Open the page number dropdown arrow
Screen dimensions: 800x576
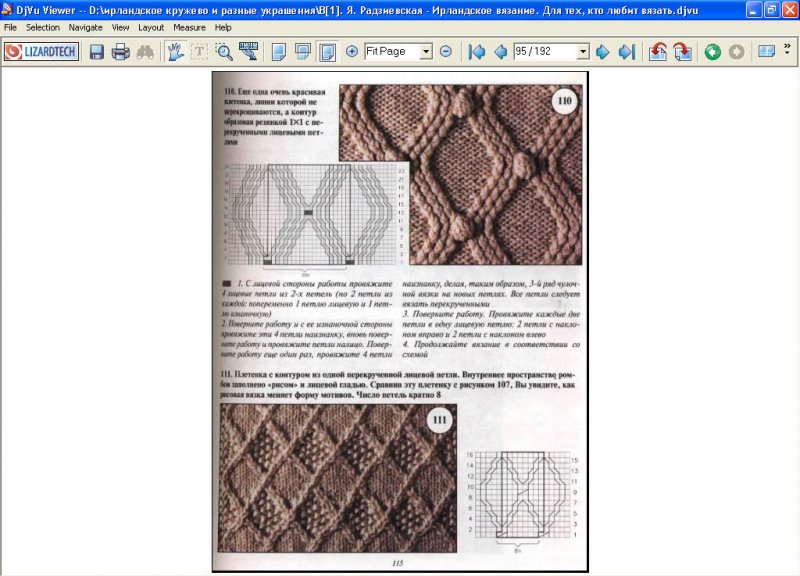coord(583,51)
